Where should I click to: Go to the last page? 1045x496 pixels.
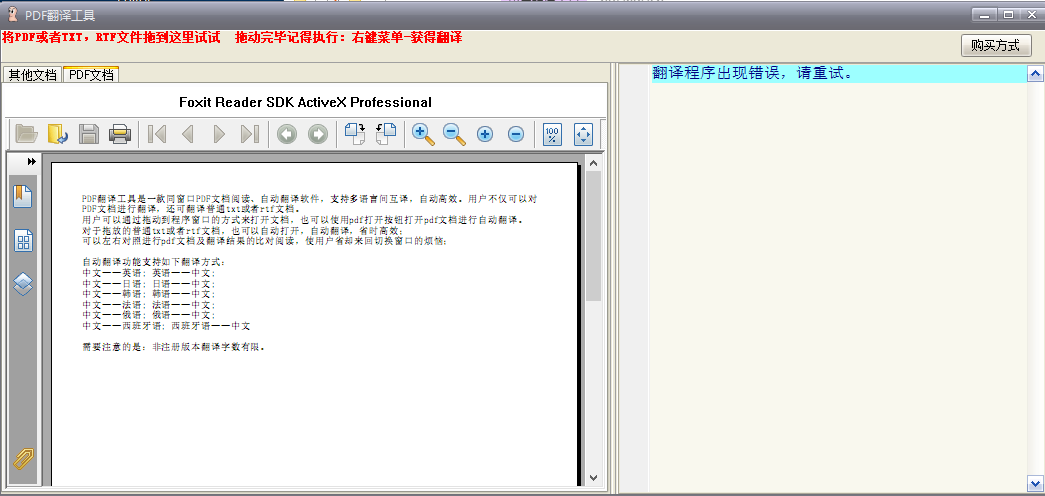point(250,134)
